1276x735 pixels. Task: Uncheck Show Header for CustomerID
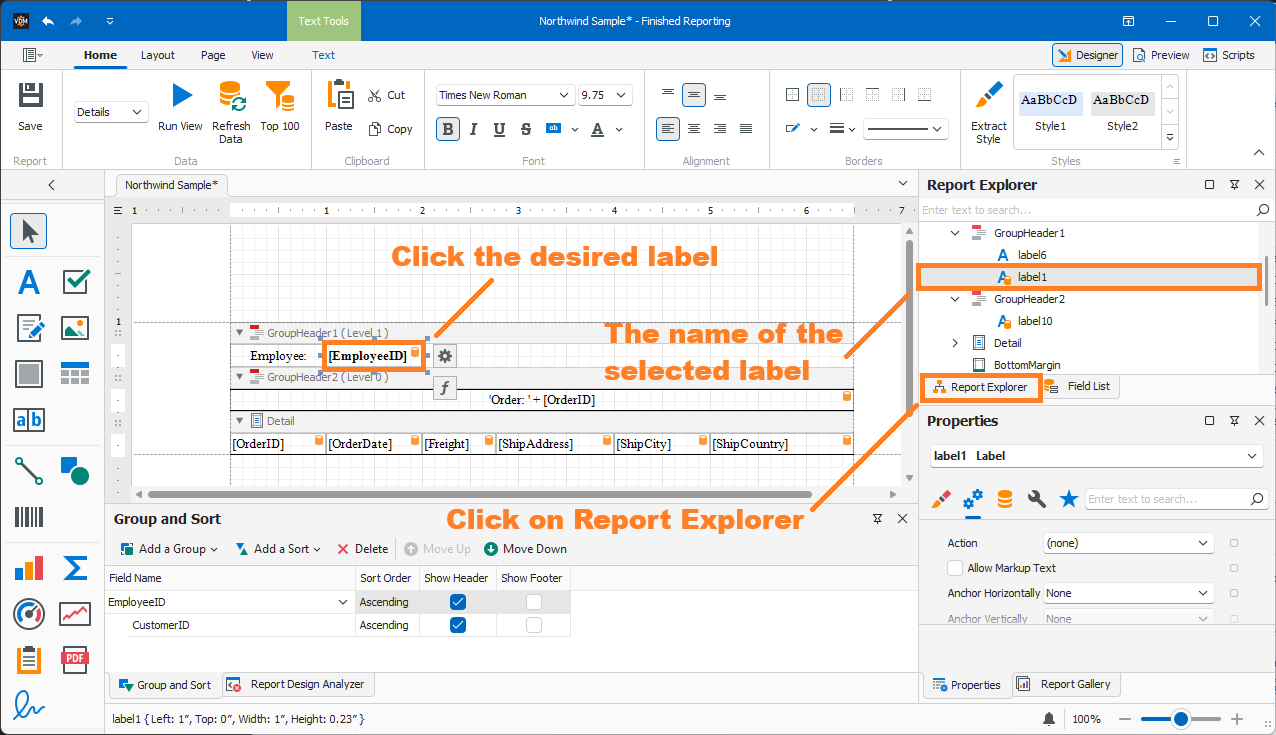[457, 624]
